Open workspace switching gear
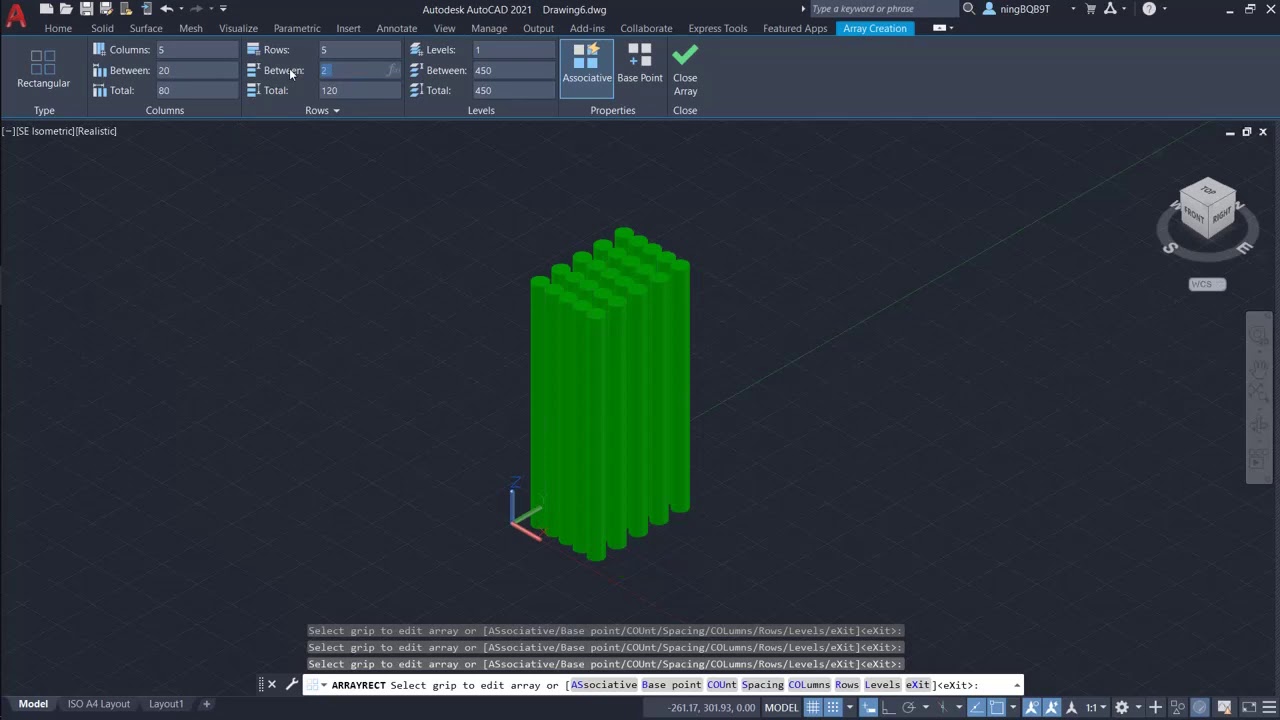Screen dimensions: 1280x720 (x=1122, y=708)
